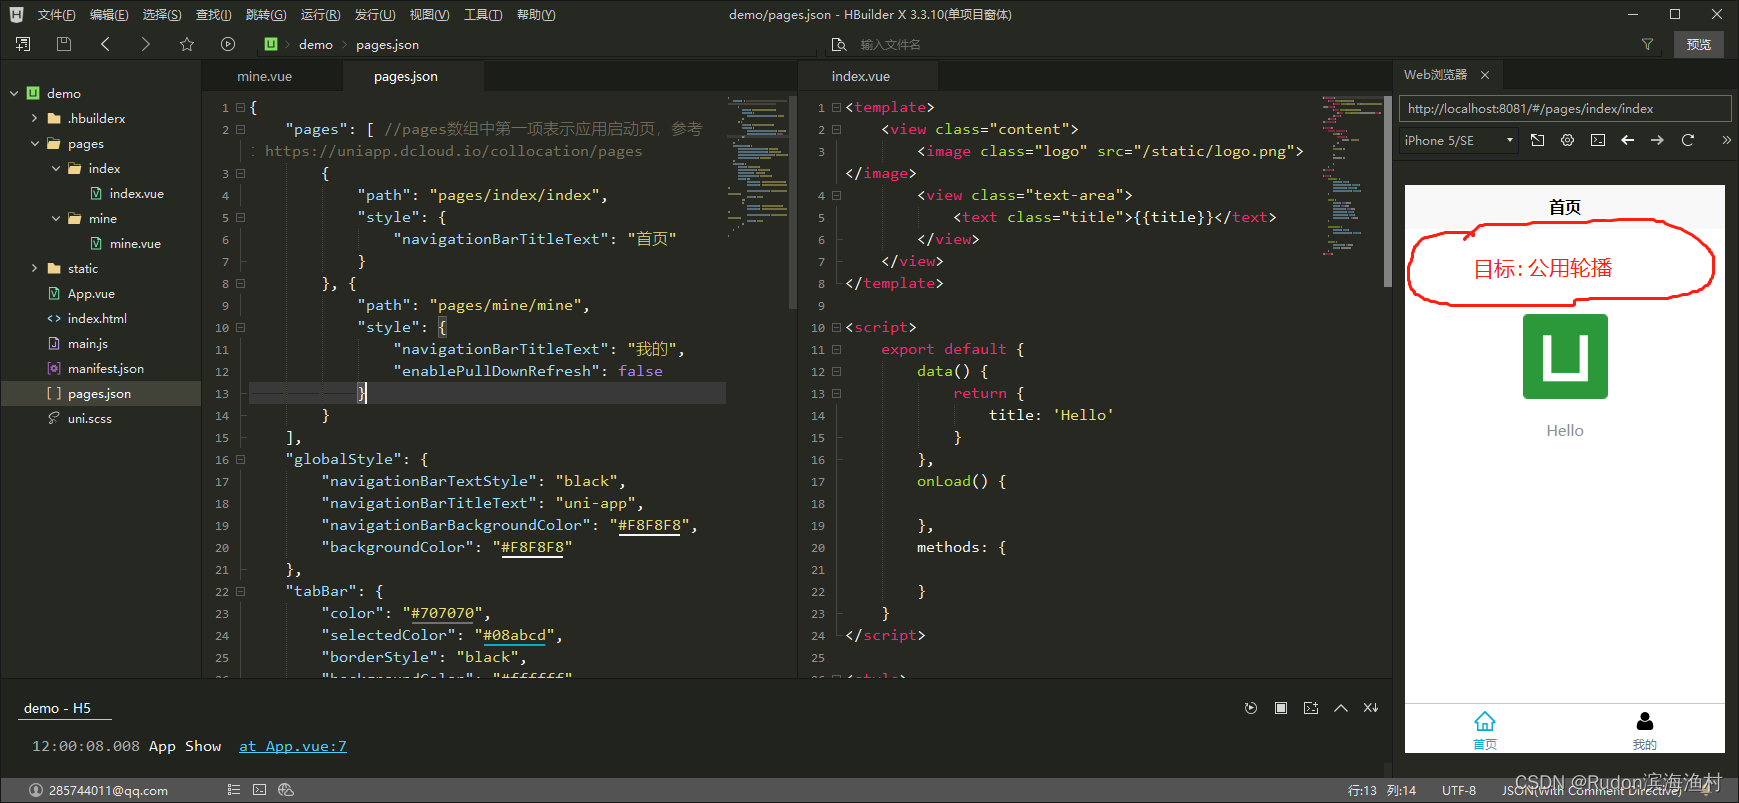The height and width of the screenshot is (803, 1739).
Task: Open terminal from the status bar icon
Action: pos(260,790)
